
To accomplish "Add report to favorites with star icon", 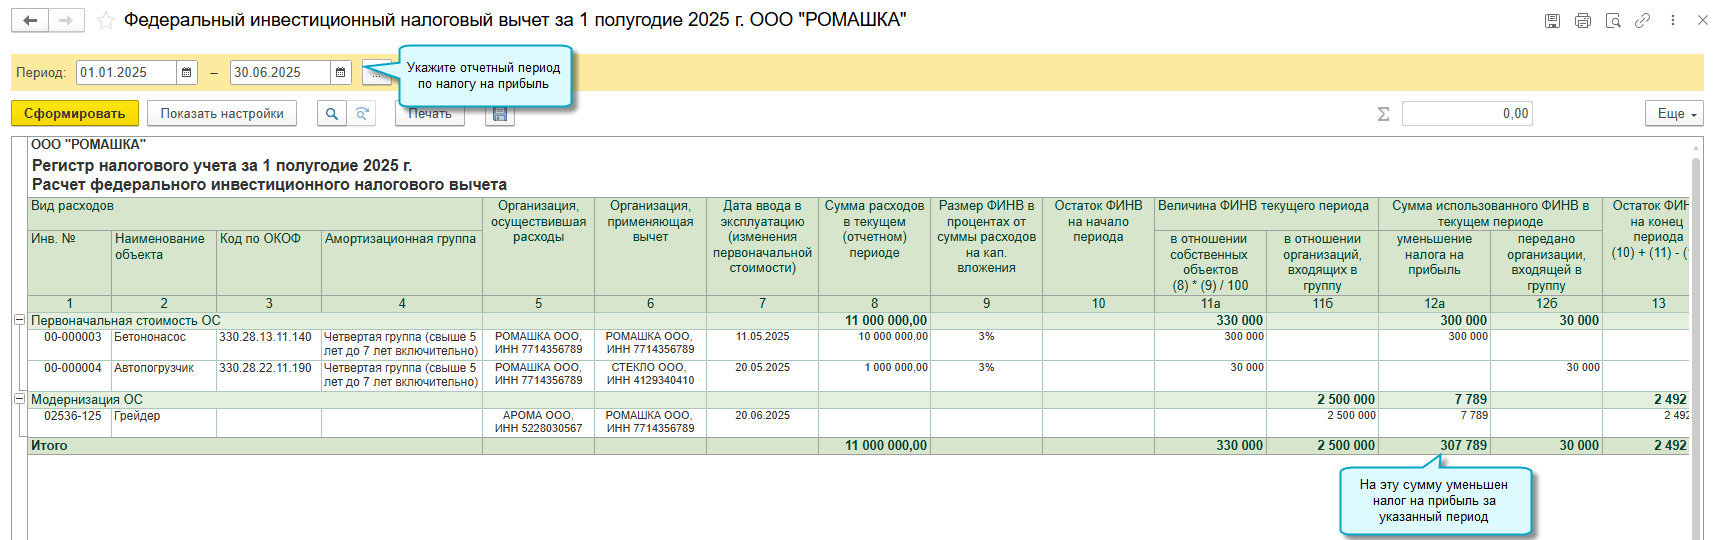I will [x=105, y=21].
